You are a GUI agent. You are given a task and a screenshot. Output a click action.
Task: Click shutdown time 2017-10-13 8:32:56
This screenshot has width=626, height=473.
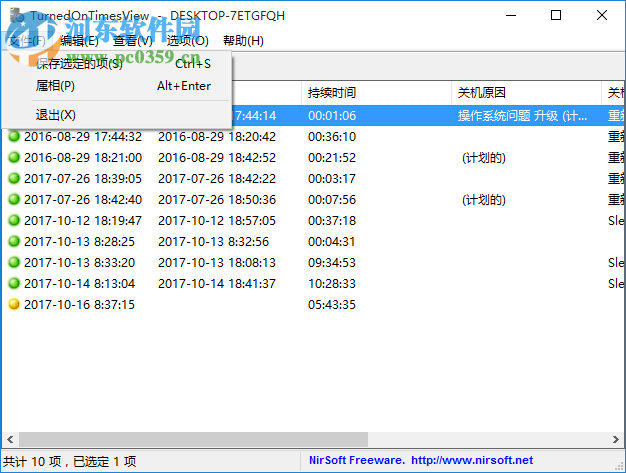(x=213, y=242)
